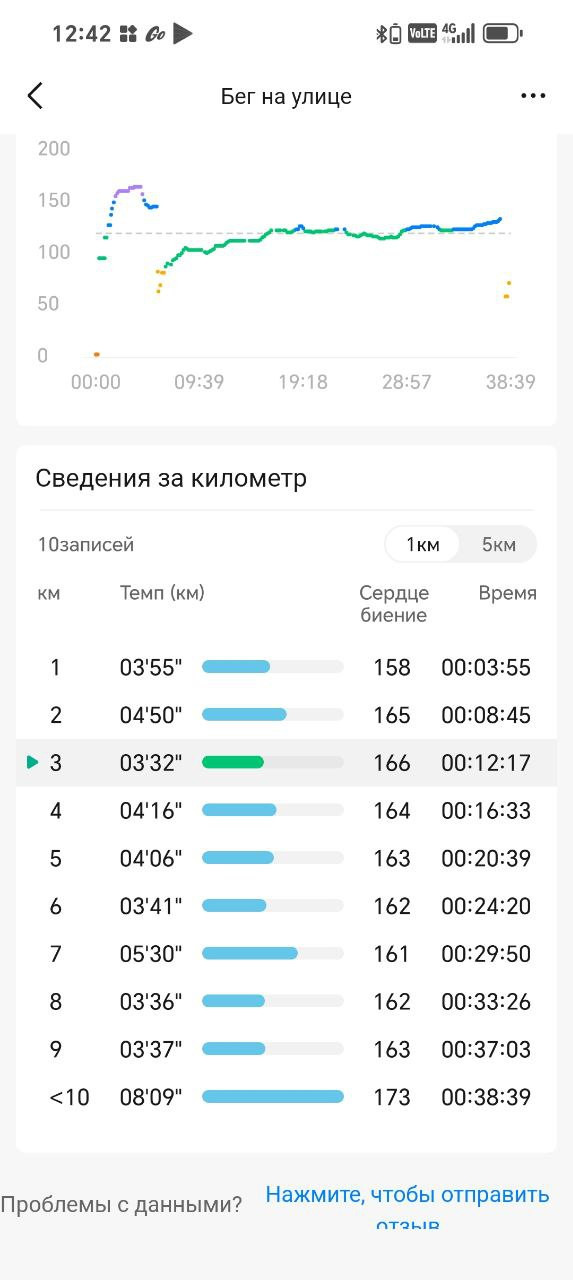The width and height of the screenshot is (573, 1280).
Task: Tap the Bluetooth status icon
Action: coord(381,33)
